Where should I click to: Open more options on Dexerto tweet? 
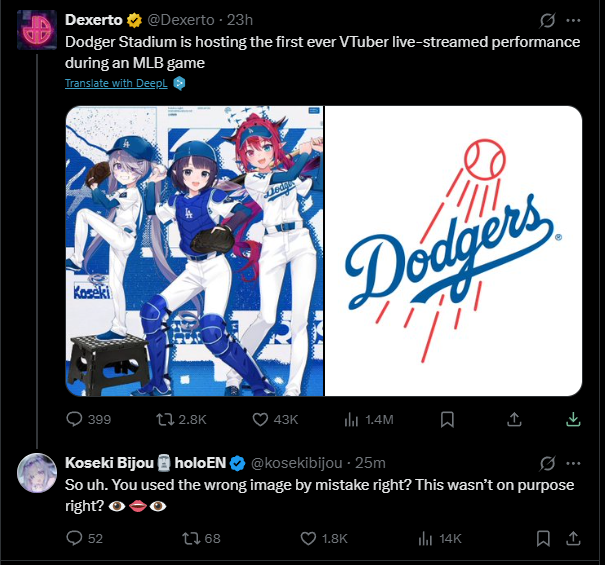click(x=573, y=20)
